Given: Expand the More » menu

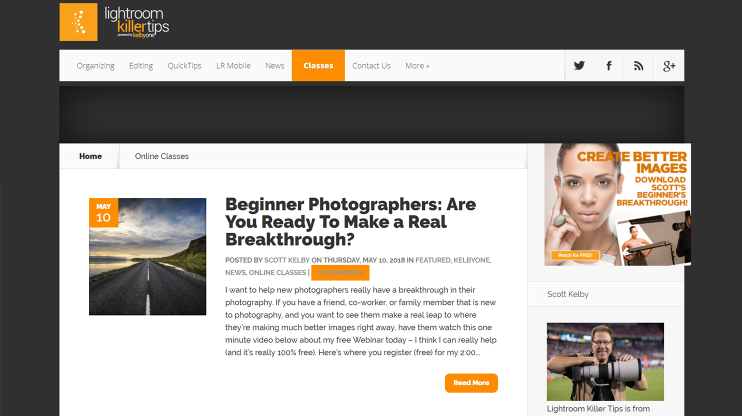Looking at the screenshot, I should click(x=417, y=66).
